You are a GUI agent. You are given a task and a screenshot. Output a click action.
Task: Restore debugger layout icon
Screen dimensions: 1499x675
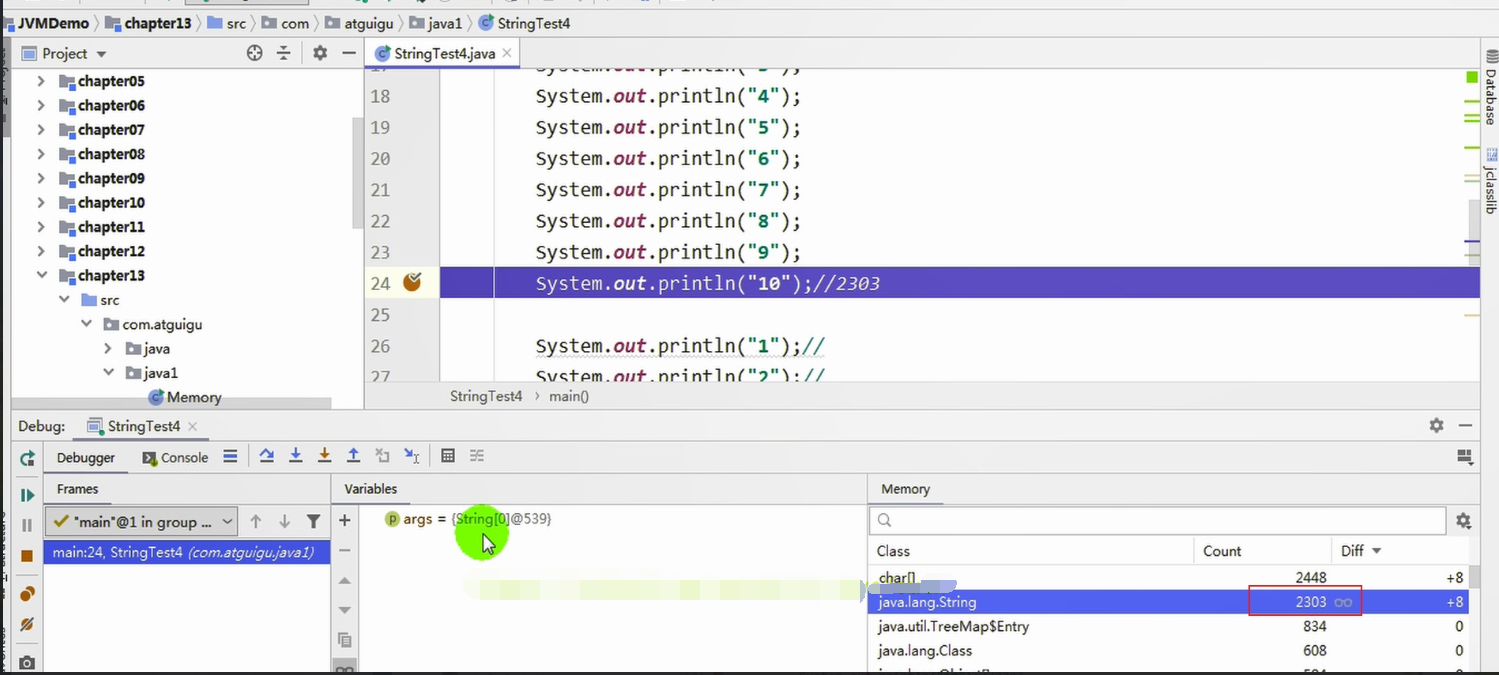tap(1465, 457)
